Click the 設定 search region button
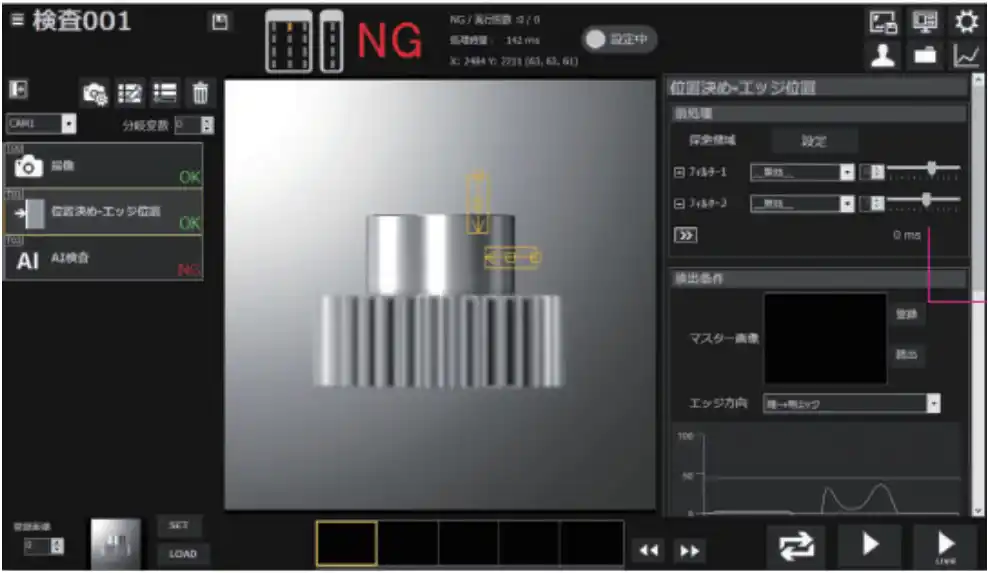The width and height of the screenshot is (988, 573). [813, 141]
